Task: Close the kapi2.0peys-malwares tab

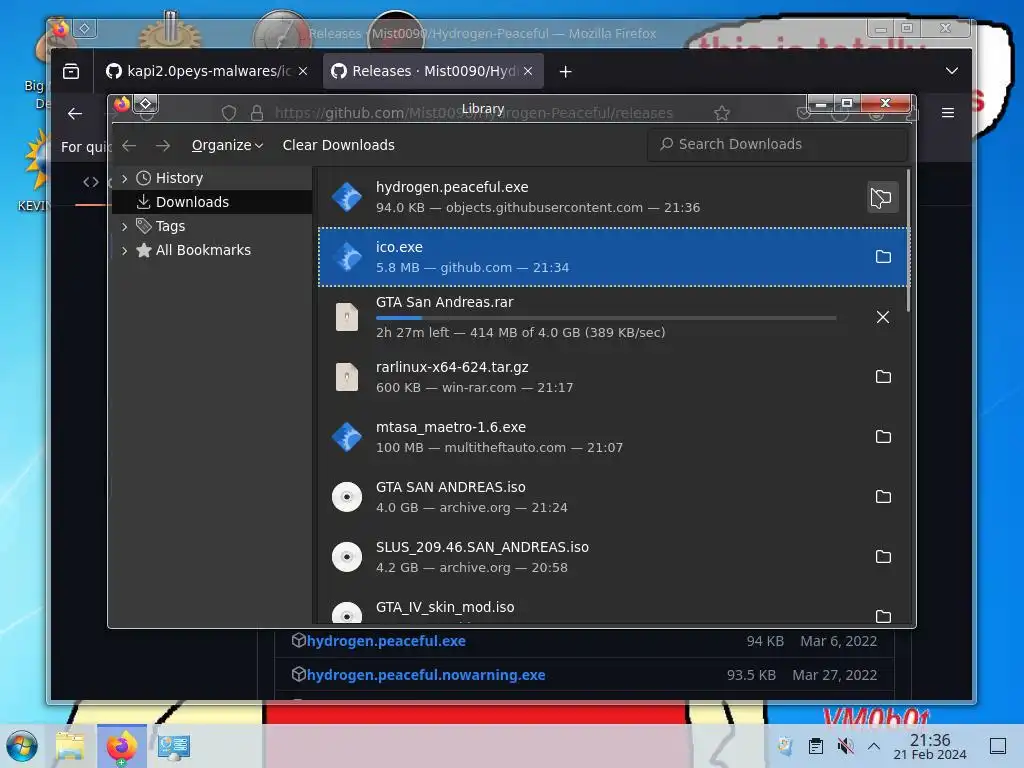Action: (303, 71)
